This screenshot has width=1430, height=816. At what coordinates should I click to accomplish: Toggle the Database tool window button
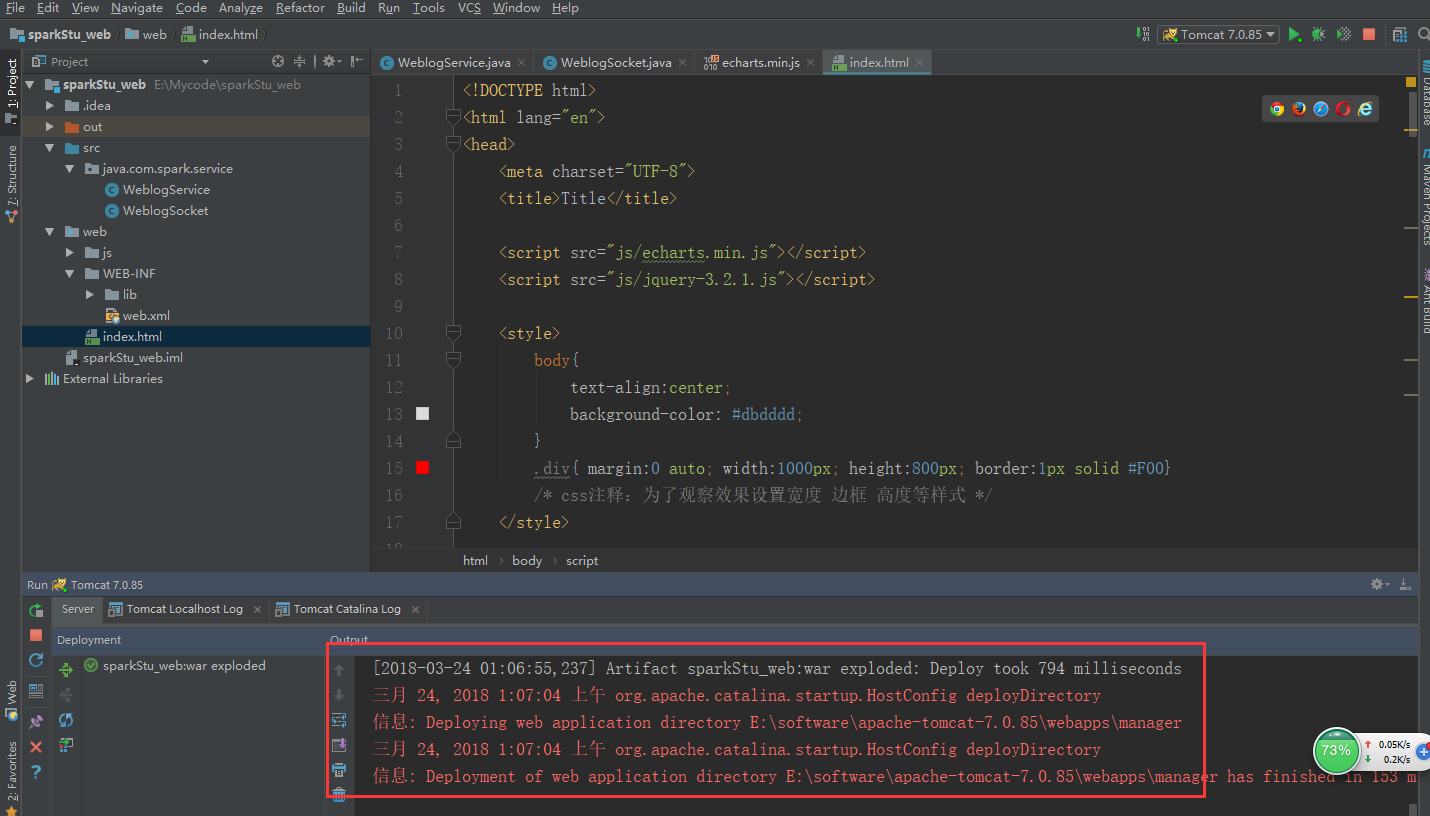click(1424, 95)
